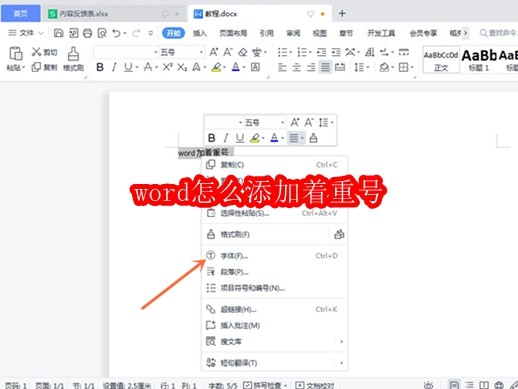Open a new tab with plus button
The height and width of the screenshot is (389, 518).
tap(342, 13)
